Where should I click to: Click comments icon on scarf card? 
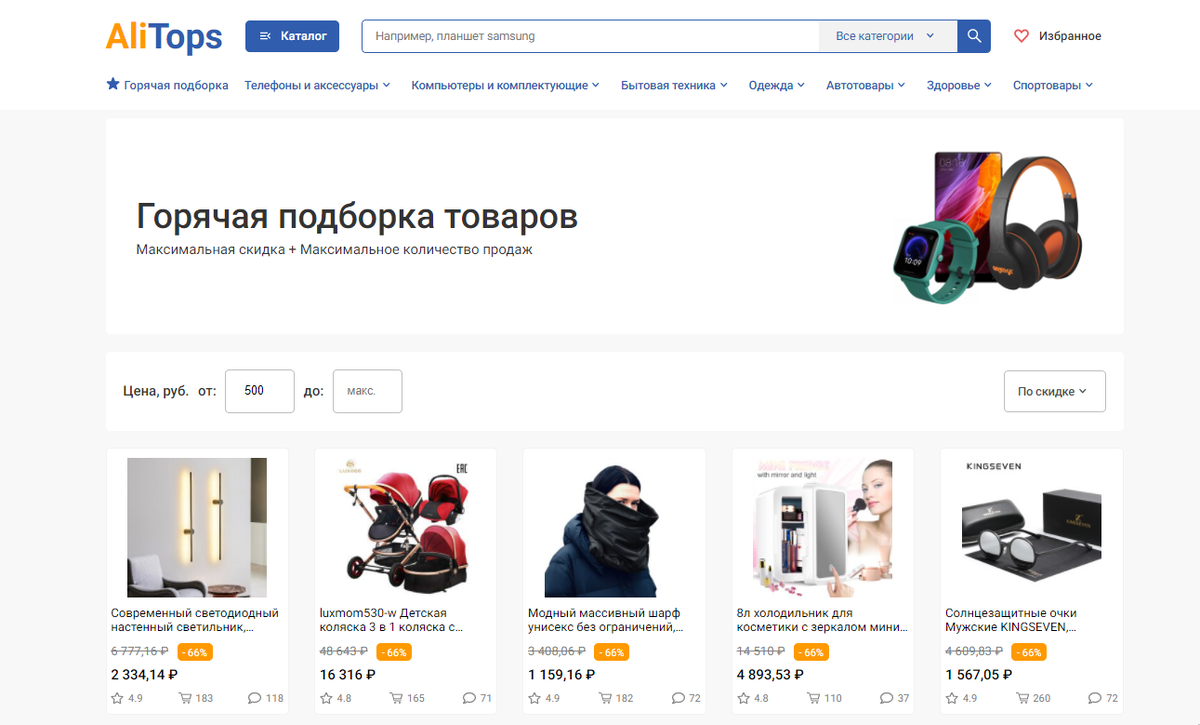coord(678,698)
